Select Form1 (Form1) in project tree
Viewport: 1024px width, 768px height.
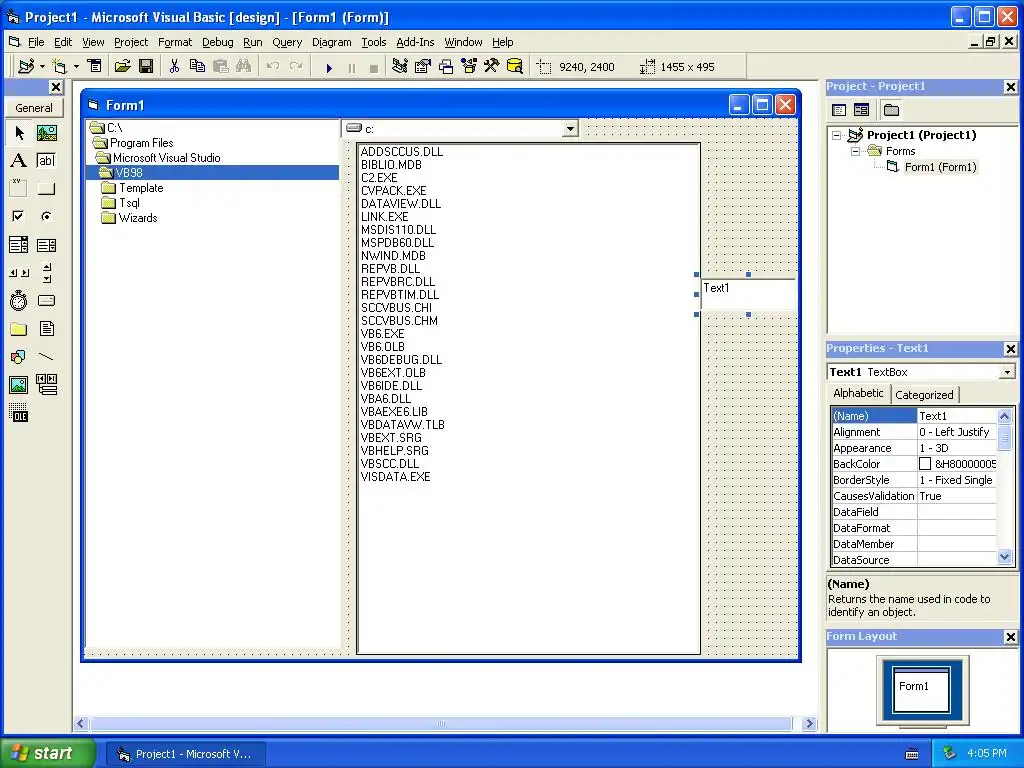[940, 167]
